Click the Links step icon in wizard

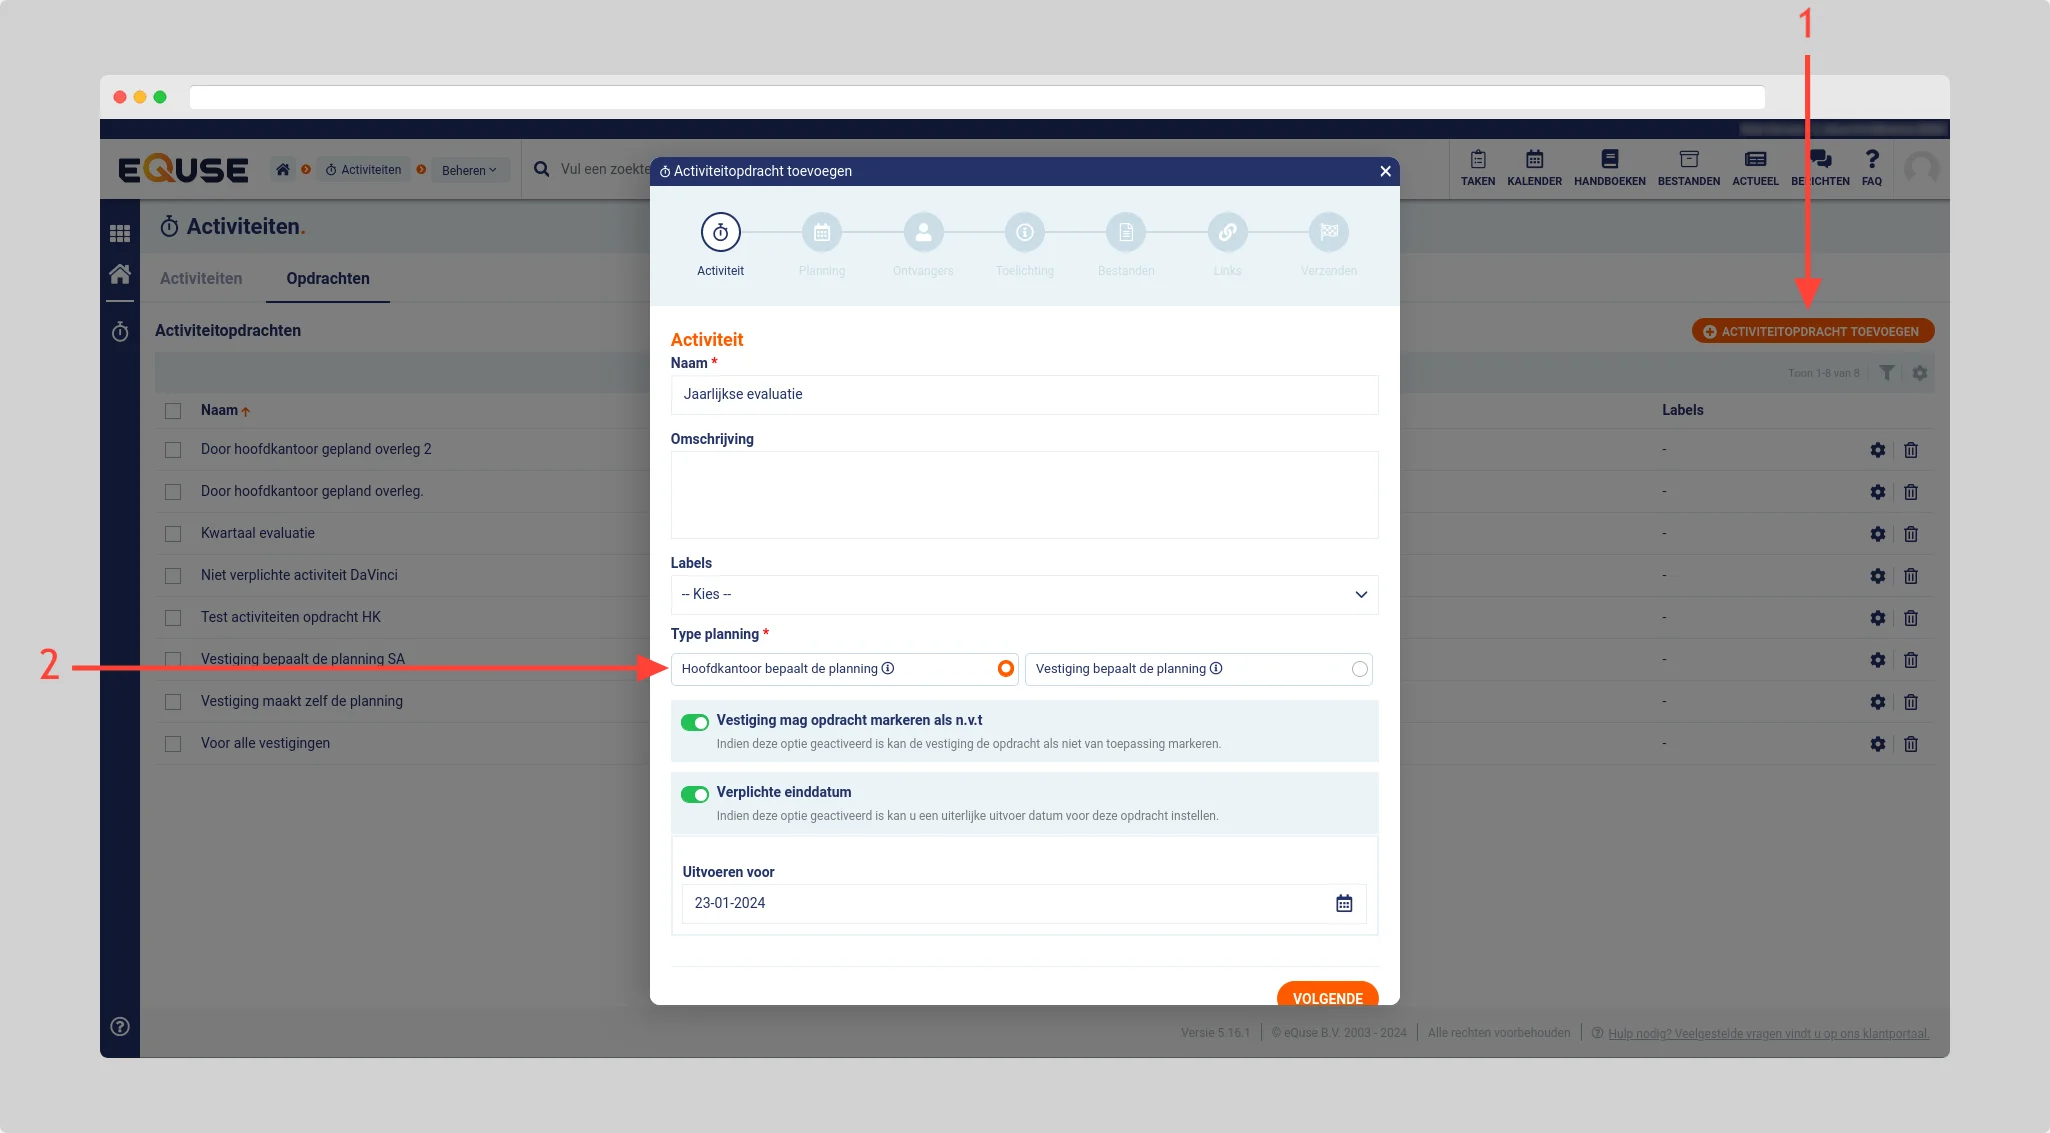[1227, 232]
